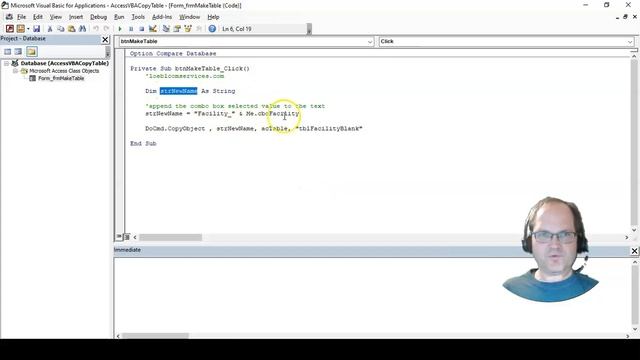Click View Object icon in Project panel
640x360 pixels.
(x=18, y=51)
